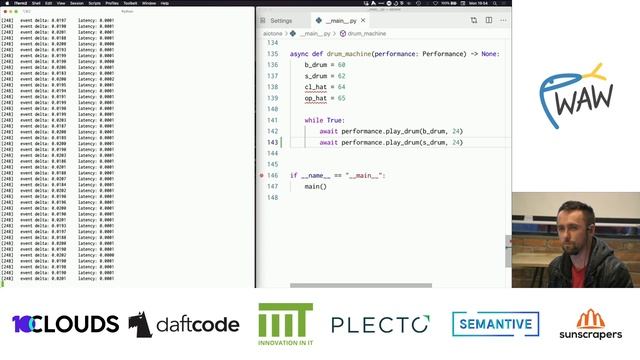This screenshot has height=360, width=640.
Task: Click the menu bar clock
Action: click(478, 3)
